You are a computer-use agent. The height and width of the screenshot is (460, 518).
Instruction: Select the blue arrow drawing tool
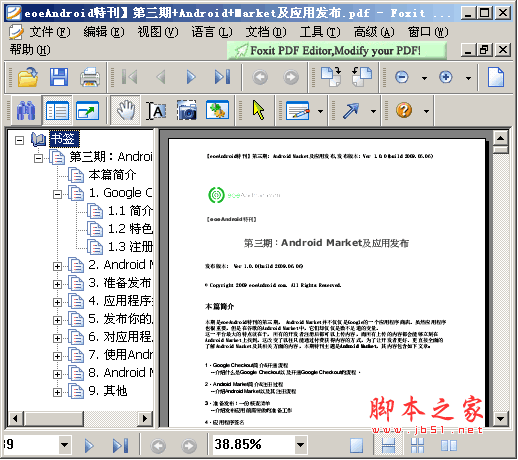351,110
